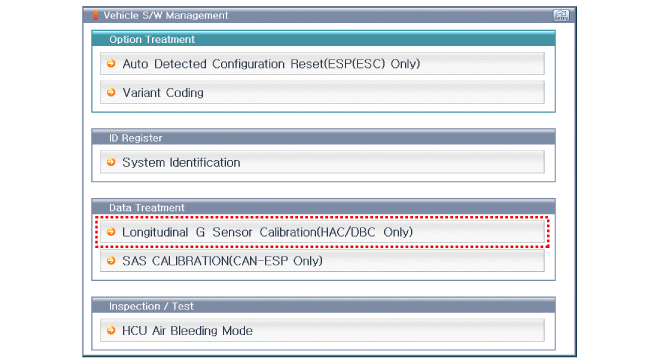Click arrow icon beside Longitudinal G Sensor Calibration

111,232
